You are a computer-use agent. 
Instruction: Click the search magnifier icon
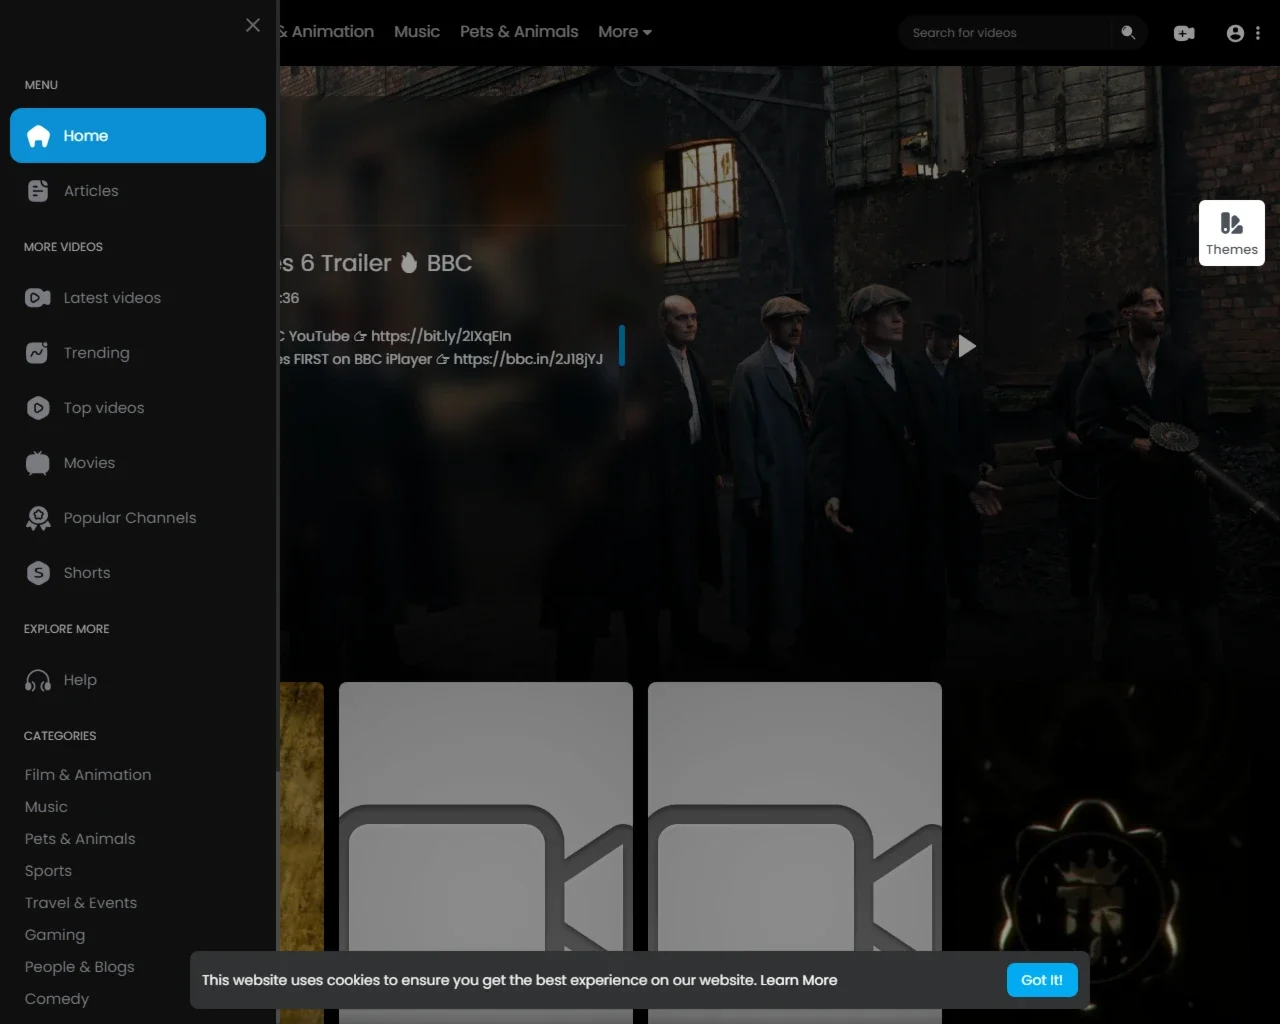click(x=1128, y=33)
